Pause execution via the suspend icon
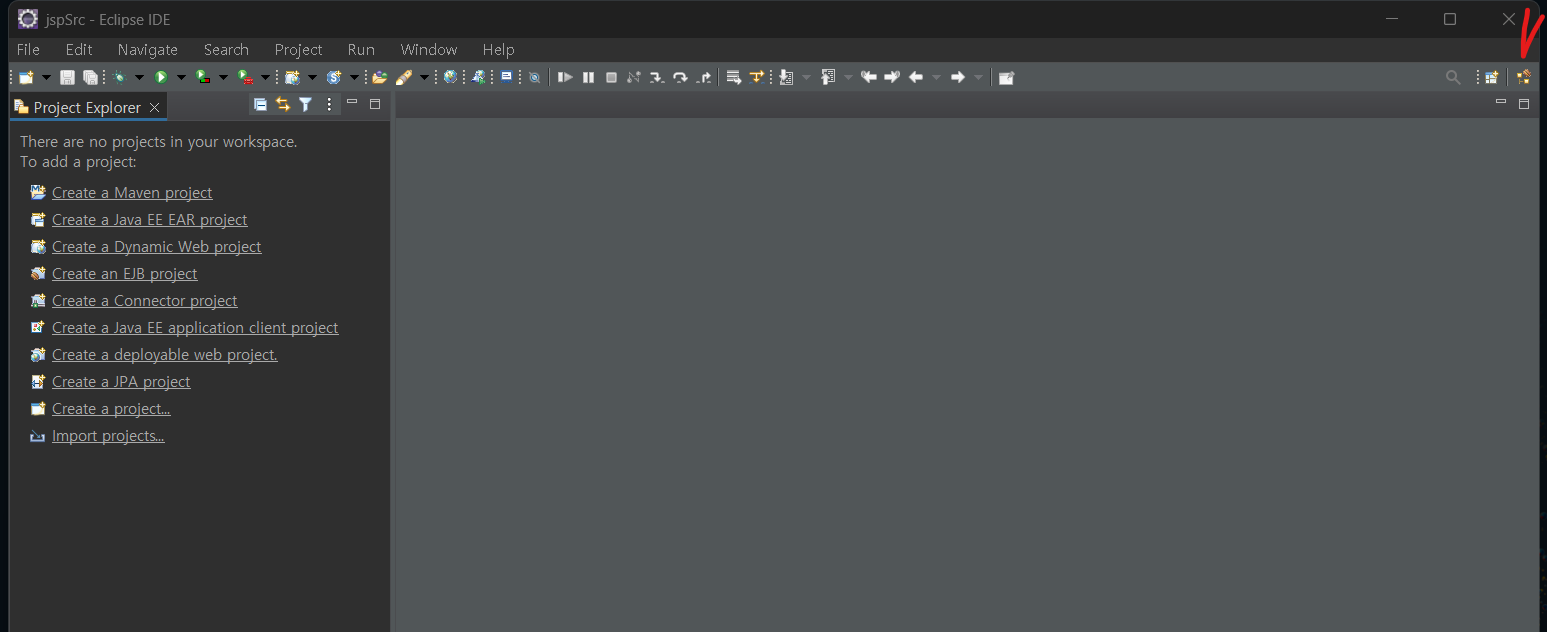This screenshot has height=632, width=1547. [588, 77]
